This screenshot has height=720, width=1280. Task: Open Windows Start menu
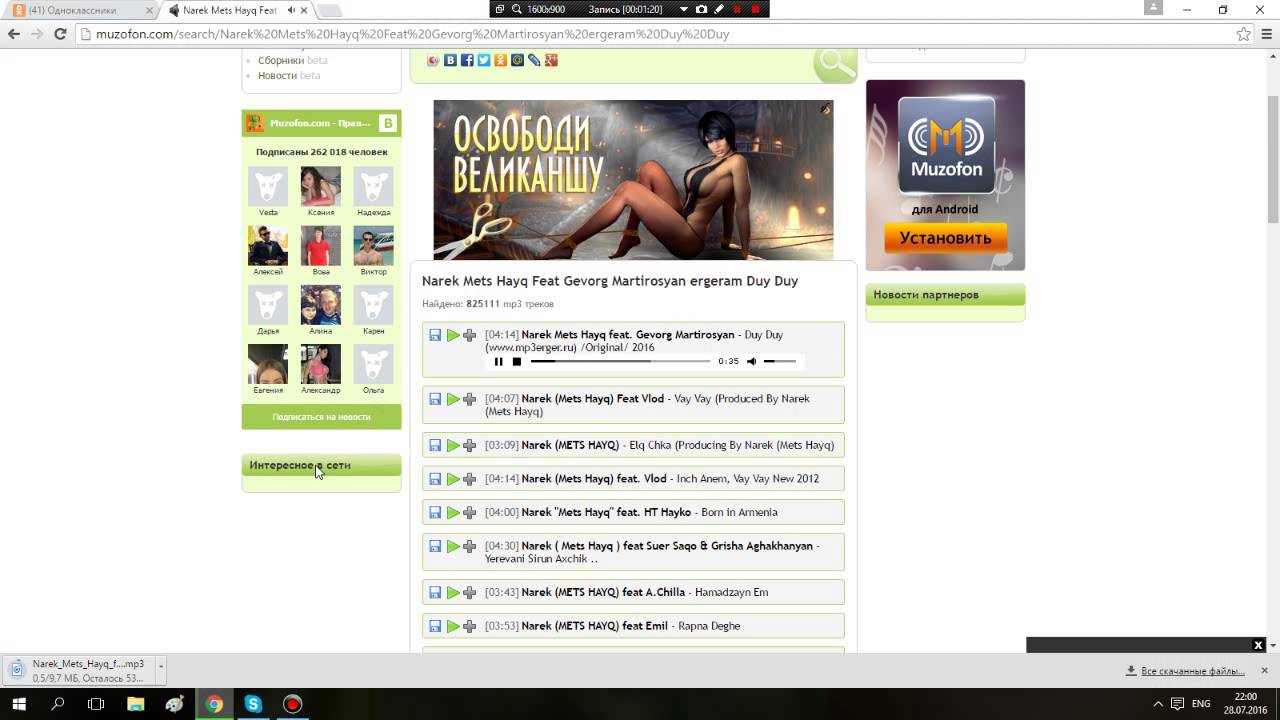tap(19, 704)
